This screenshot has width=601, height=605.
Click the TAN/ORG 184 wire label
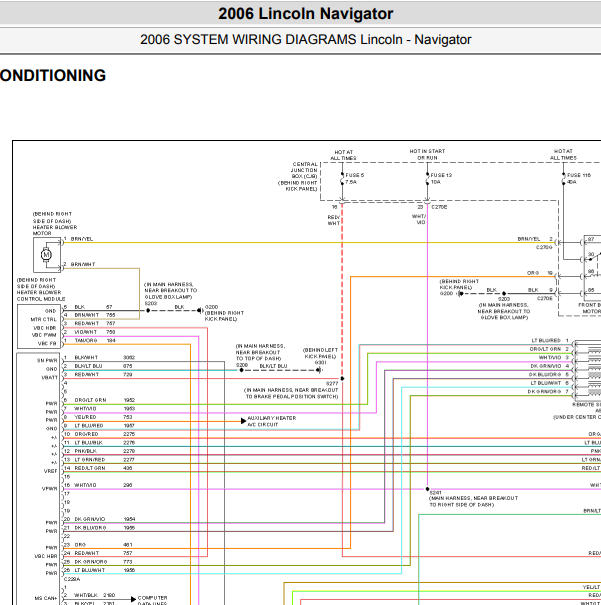tap(95, 340)
